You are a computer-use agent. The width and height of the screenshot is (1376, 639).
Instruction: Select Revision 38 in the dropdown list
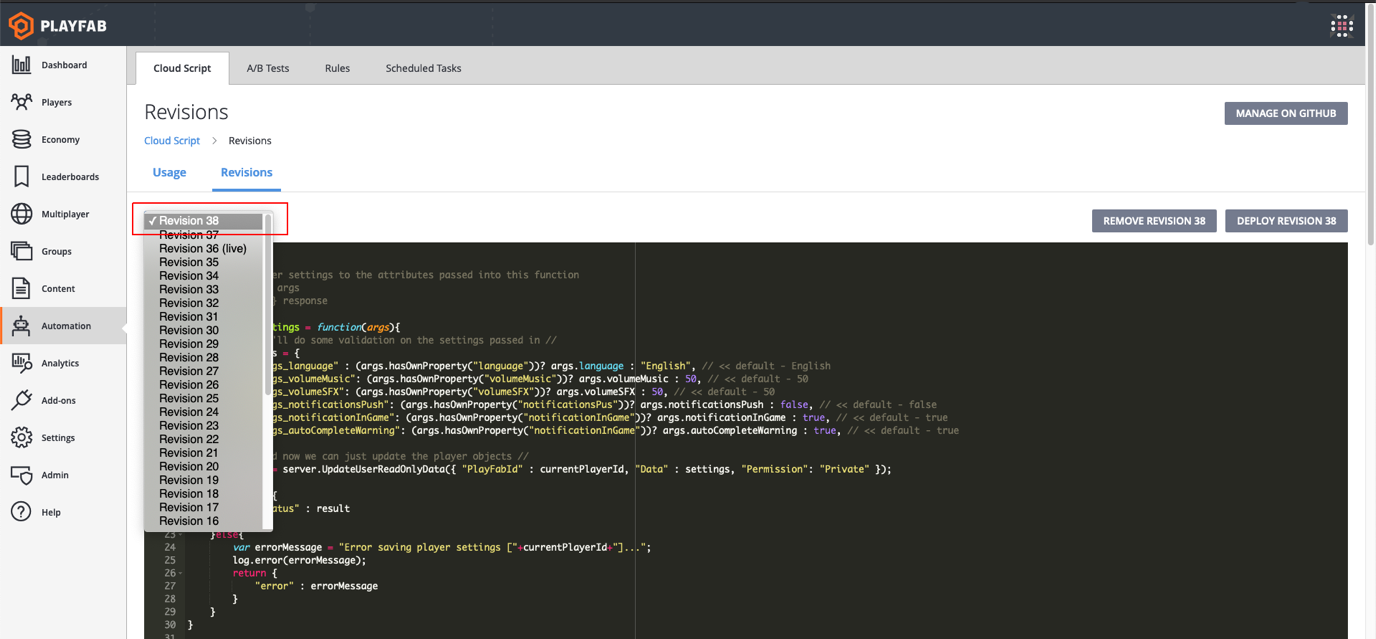pos(203,221)
